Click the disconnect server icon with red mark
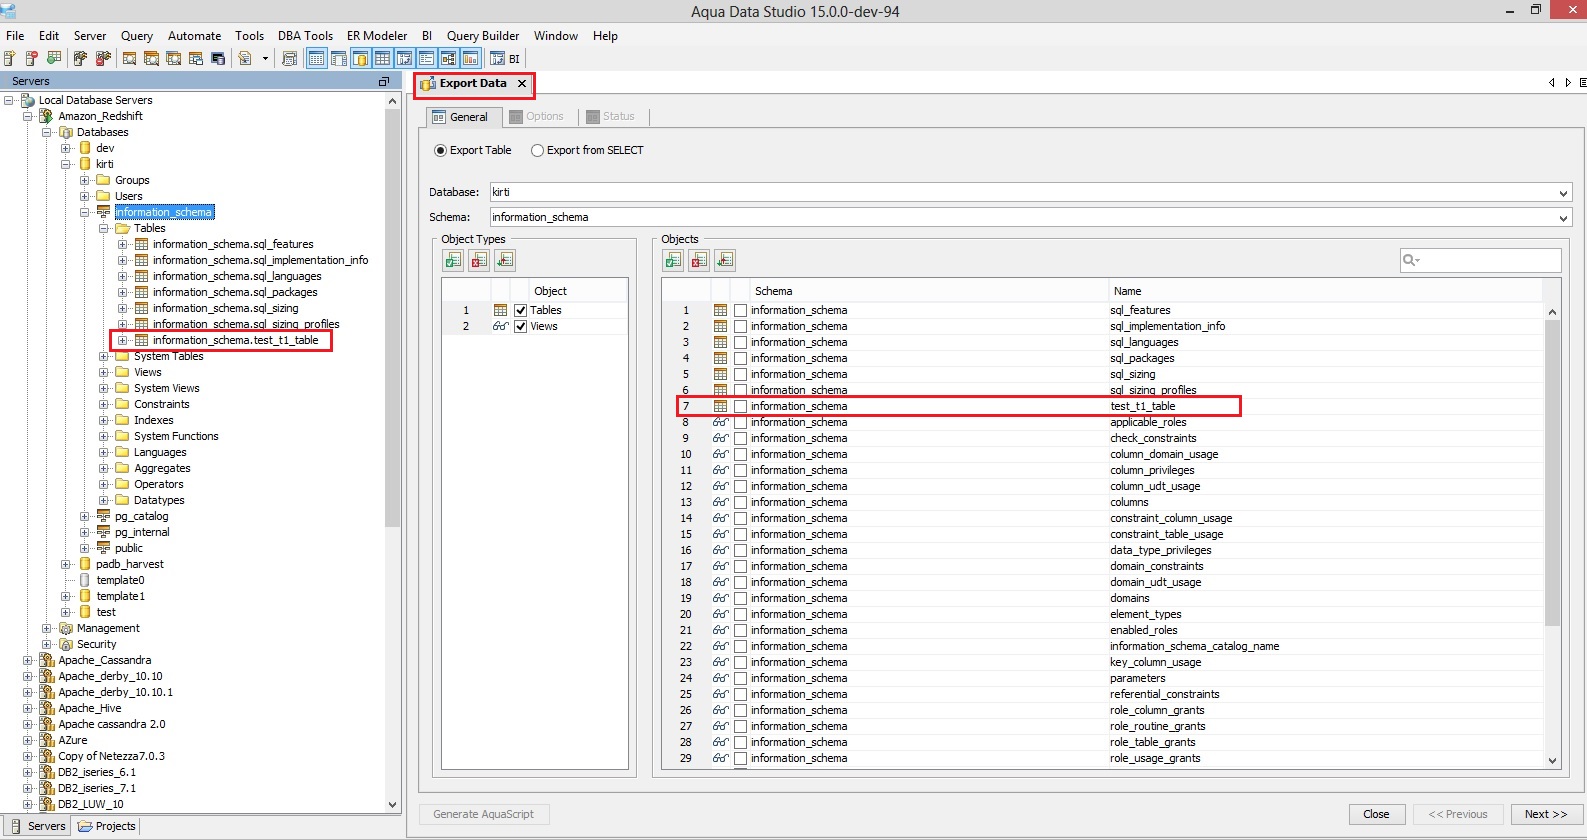This screenshot has height=840, width=1587. click(x=103, y=59)
